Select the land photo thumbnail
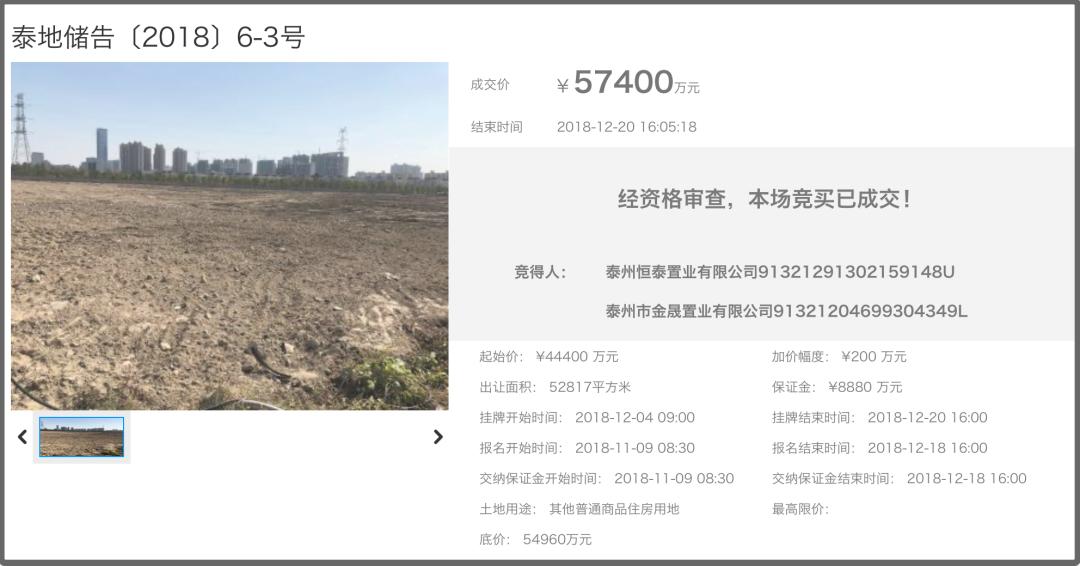Image resolution: width=1080 pixels, height=566 pixels. (81, 437)
